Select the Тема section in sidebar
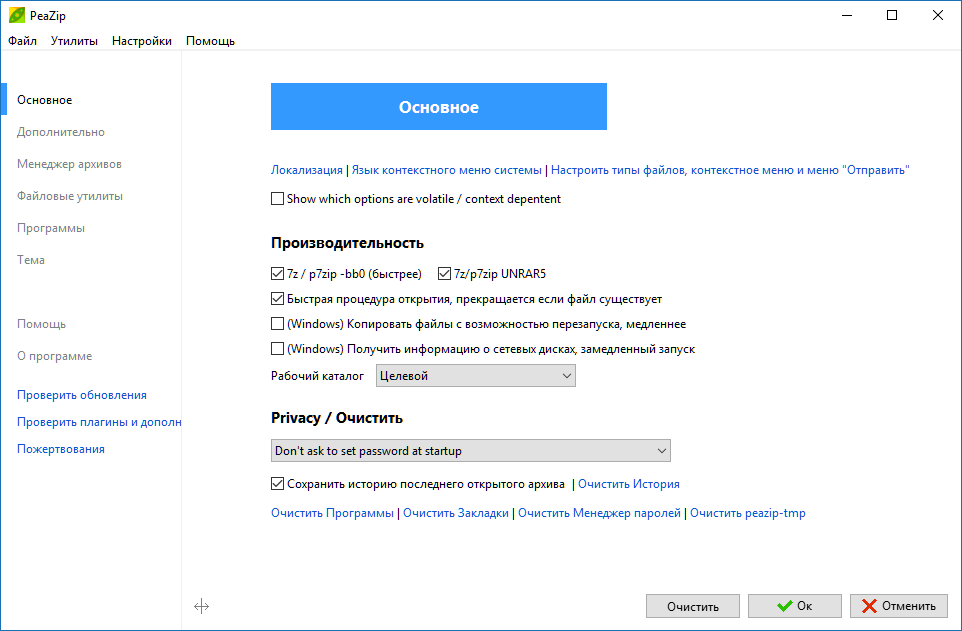962x631 pixels. pyautogui.click(x=31, y=260)
